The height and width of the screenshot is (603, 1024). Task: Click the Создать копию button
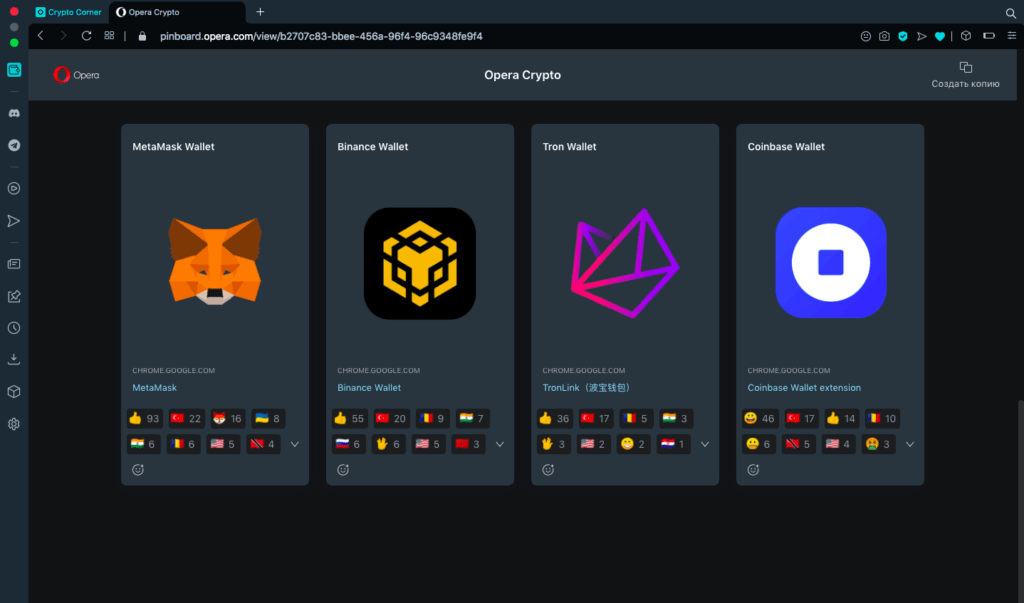pyautogui.click(x=965, y=75)
